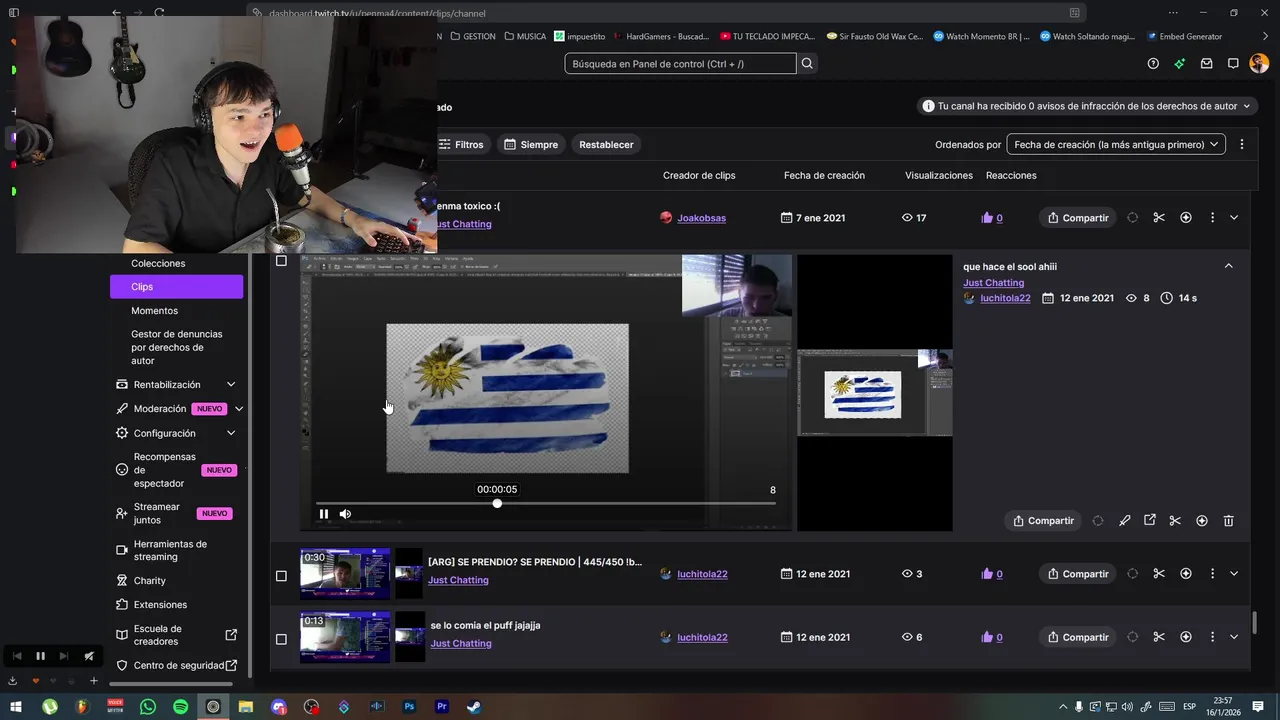Click the feature-clip plus icon on Joakobsas row
1280x720 pixels.
coord(1186,218)
